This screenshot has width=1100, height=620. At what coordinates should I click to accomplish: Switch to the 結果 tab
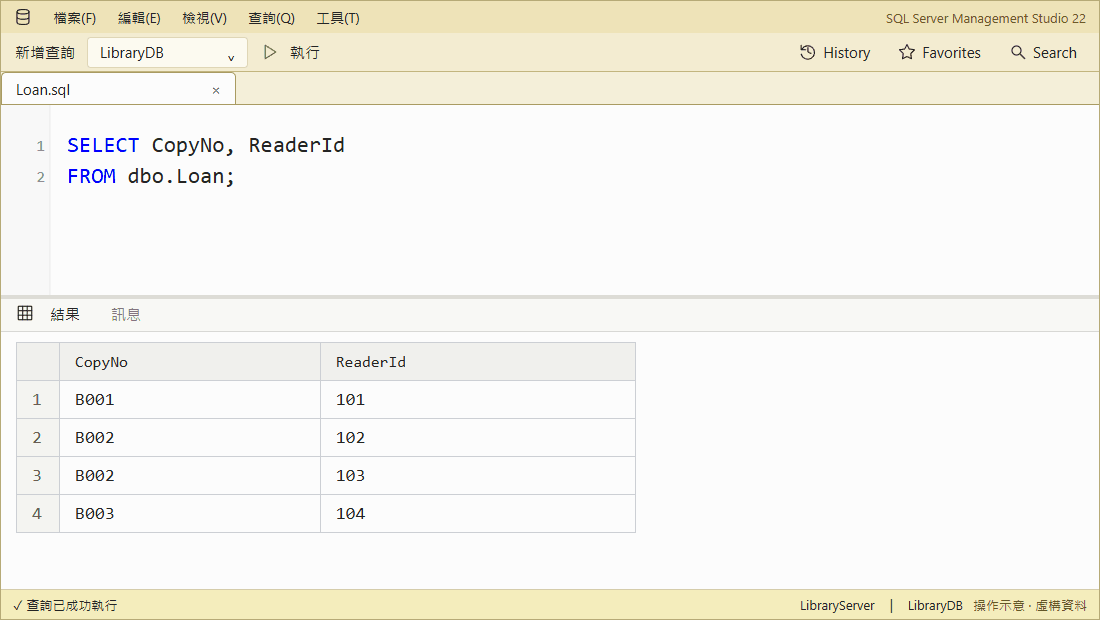pos(65,315)
